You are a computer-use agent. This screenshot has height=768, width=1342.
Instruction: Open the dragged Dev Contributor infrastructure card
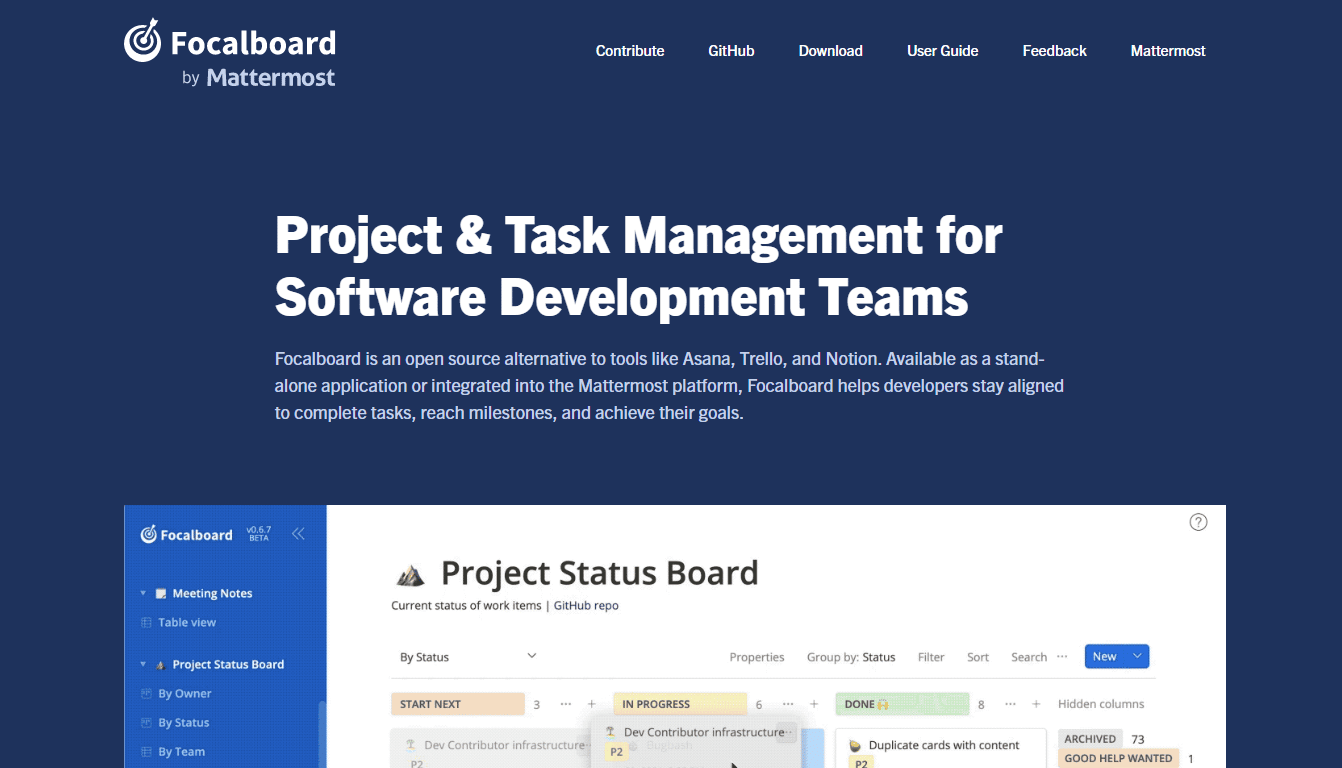coord(697,743)
